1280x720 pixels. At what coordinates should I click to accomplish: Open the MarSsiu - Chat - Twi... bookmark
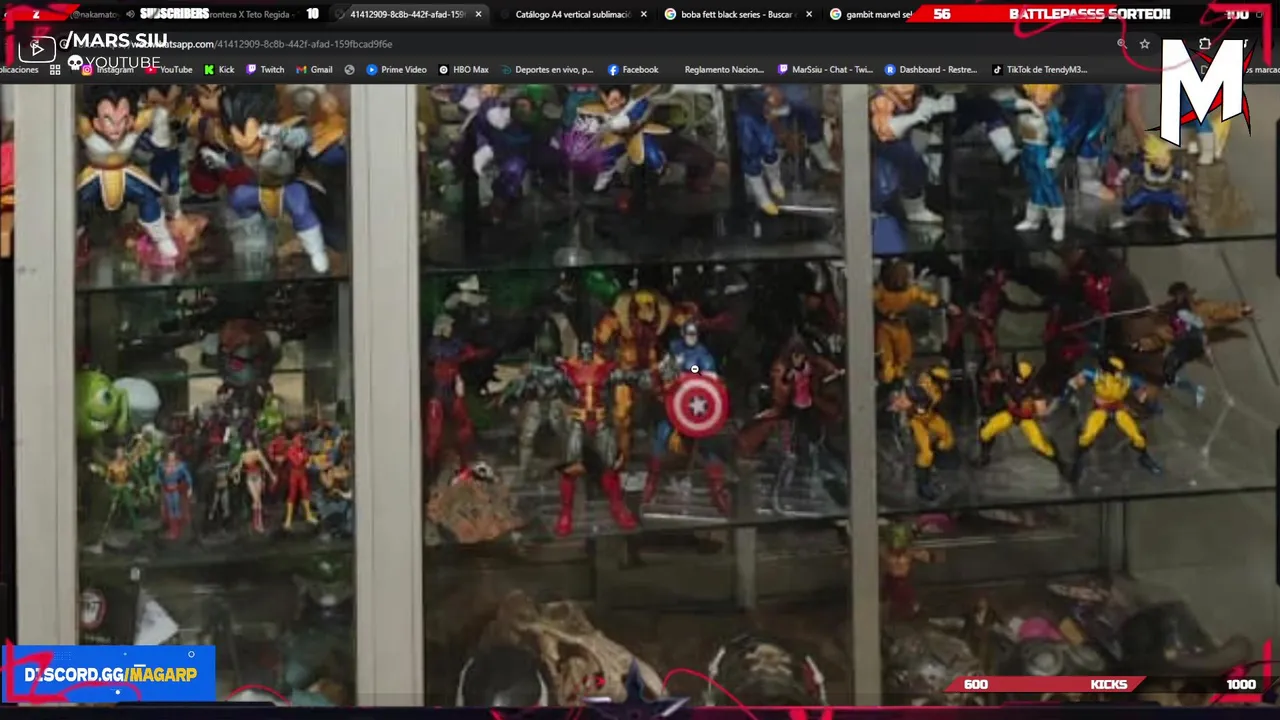click(825, 70)
